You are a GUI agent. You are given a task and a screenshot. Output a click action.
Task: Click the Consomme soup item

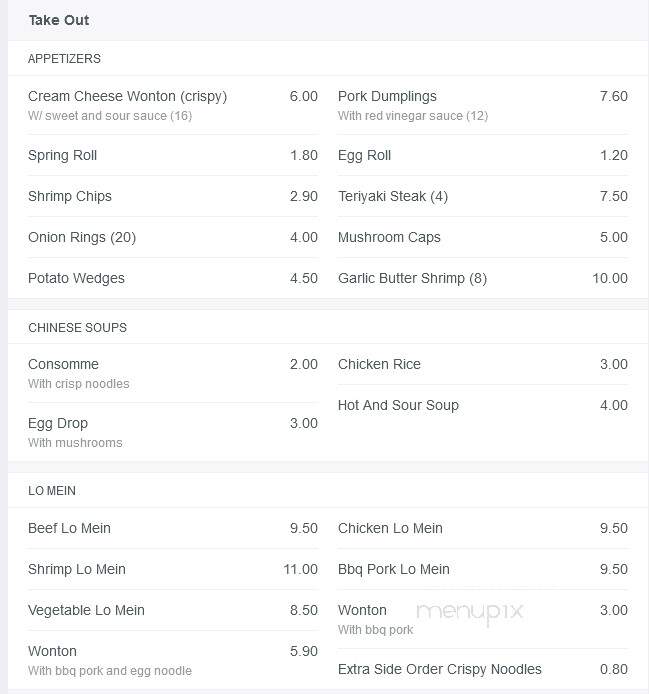(x=63, y=364)
